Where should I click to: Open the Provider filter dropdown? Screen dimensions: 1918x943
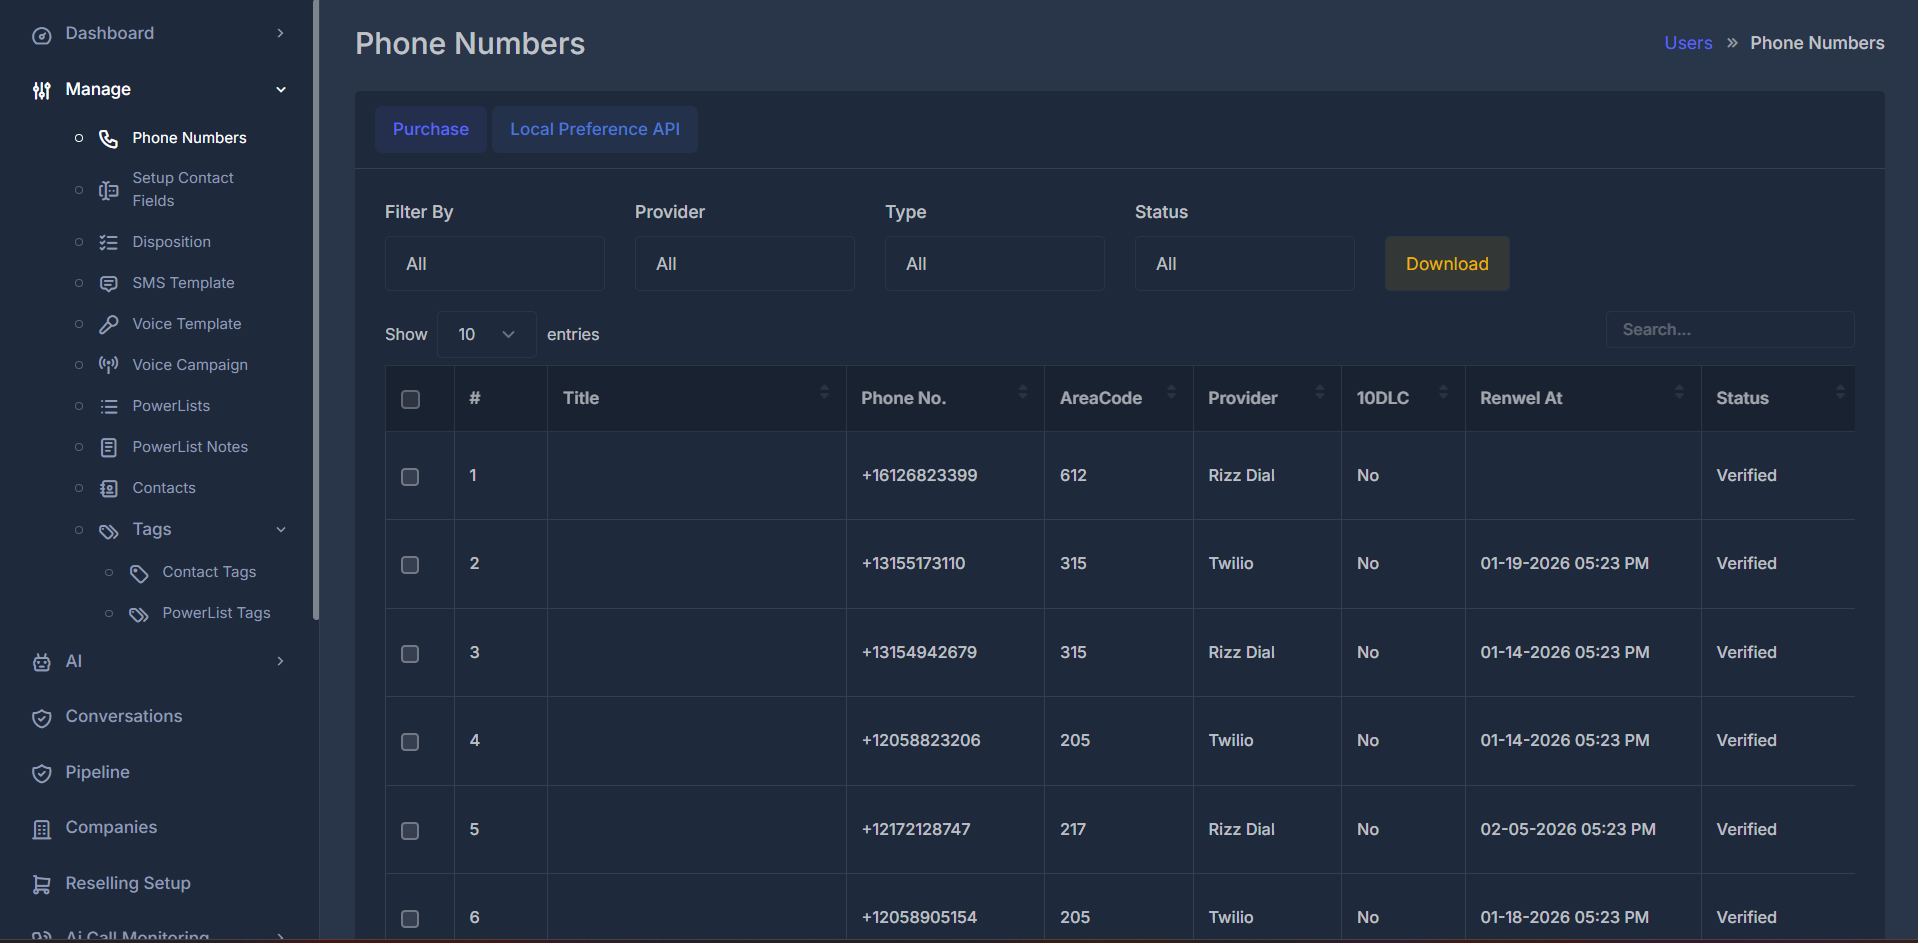[744, 263]
